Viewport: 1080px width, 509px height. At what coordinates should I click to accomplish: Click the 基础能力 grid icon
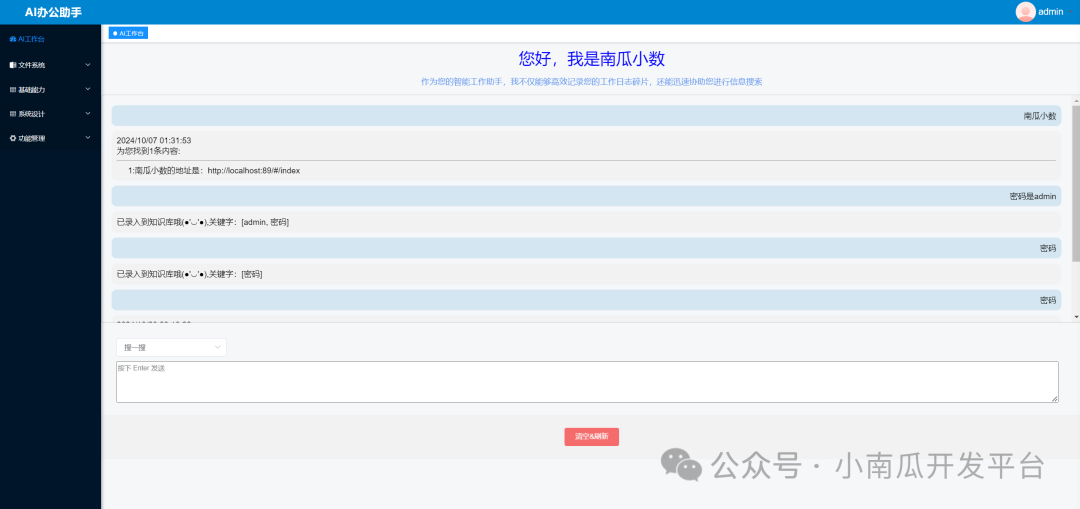click(13, 90)
